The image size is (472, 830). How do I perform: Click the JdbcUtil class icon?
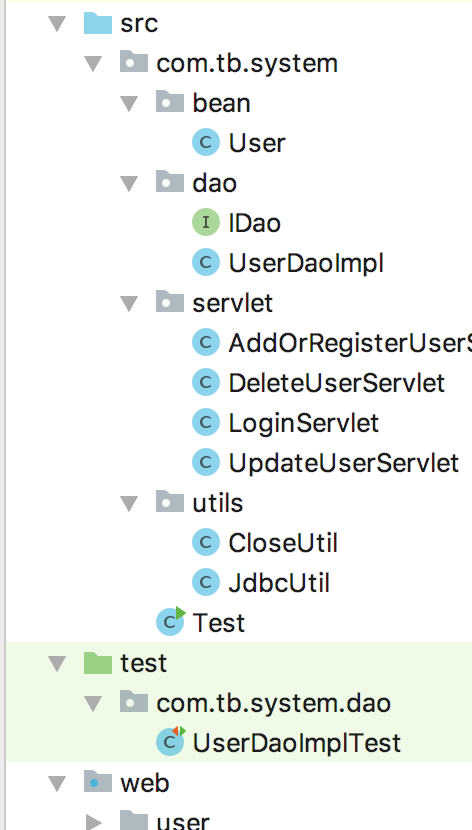point(205,582)
